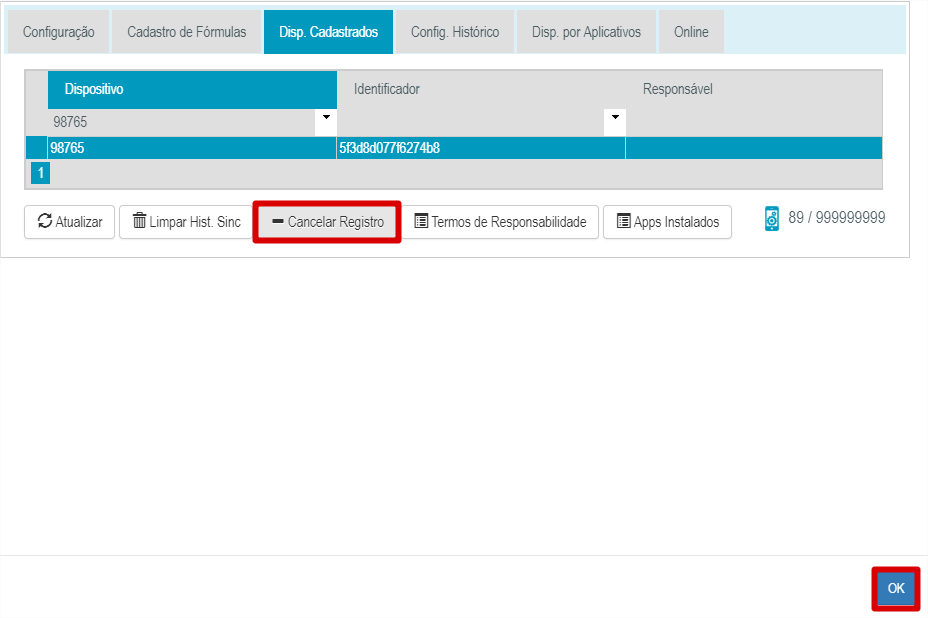
Task: Click the trash icon on Limpar Hist. Sinc
Action: point(139,221)
